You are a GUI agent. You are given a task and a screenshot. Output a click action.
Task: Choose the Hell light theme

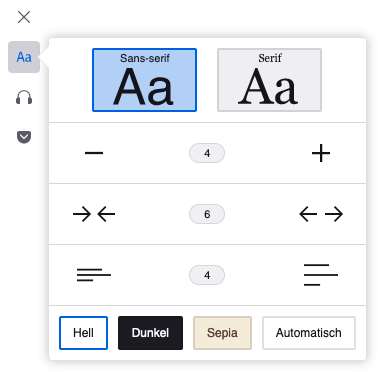coord(83,333)
